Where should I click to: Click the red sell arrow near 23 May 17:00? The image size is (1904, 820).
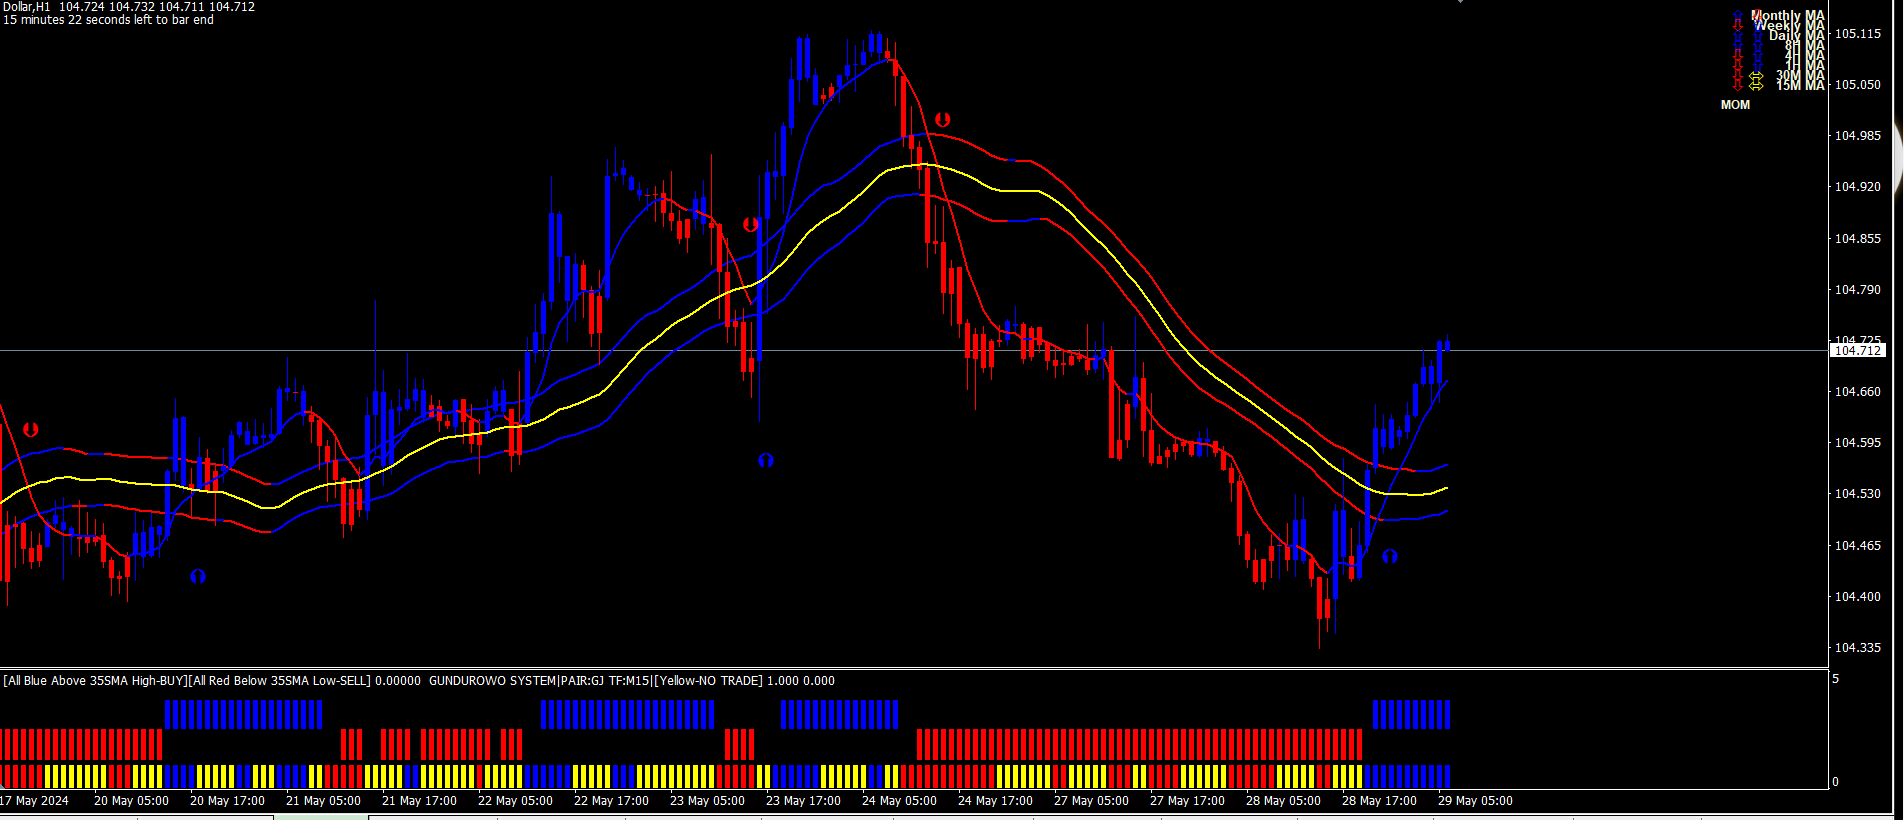(750, 224)
